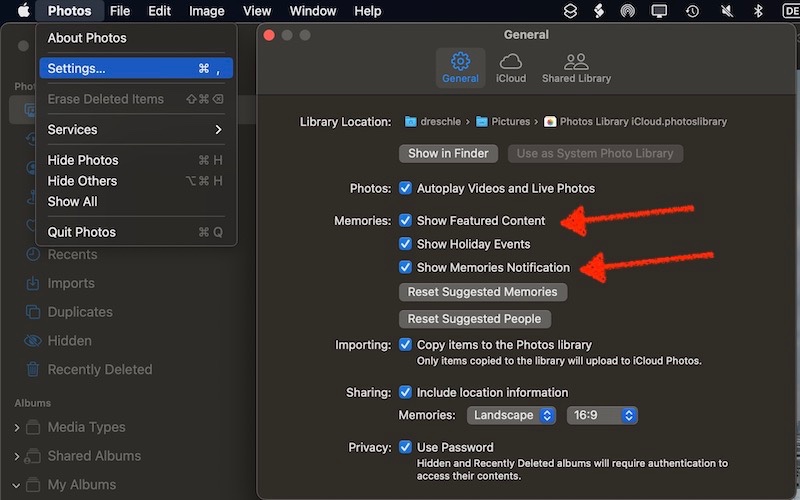Click the Duplicates icon in sidebar
The width and height of the screenshot is (800, 500).
(x=33, y=312)
